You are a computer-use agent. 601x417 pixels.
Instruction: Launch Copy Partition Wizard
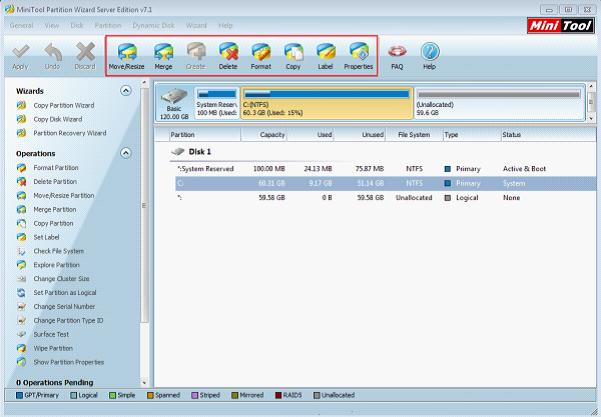click(64, 105)
